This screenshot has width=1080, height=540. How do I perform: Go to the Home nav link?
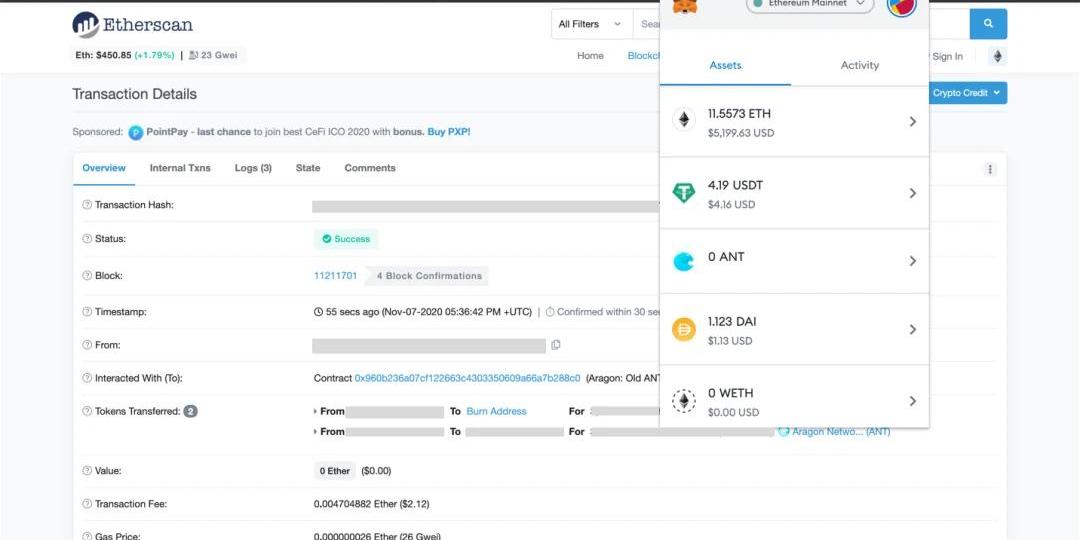(590, 56)
